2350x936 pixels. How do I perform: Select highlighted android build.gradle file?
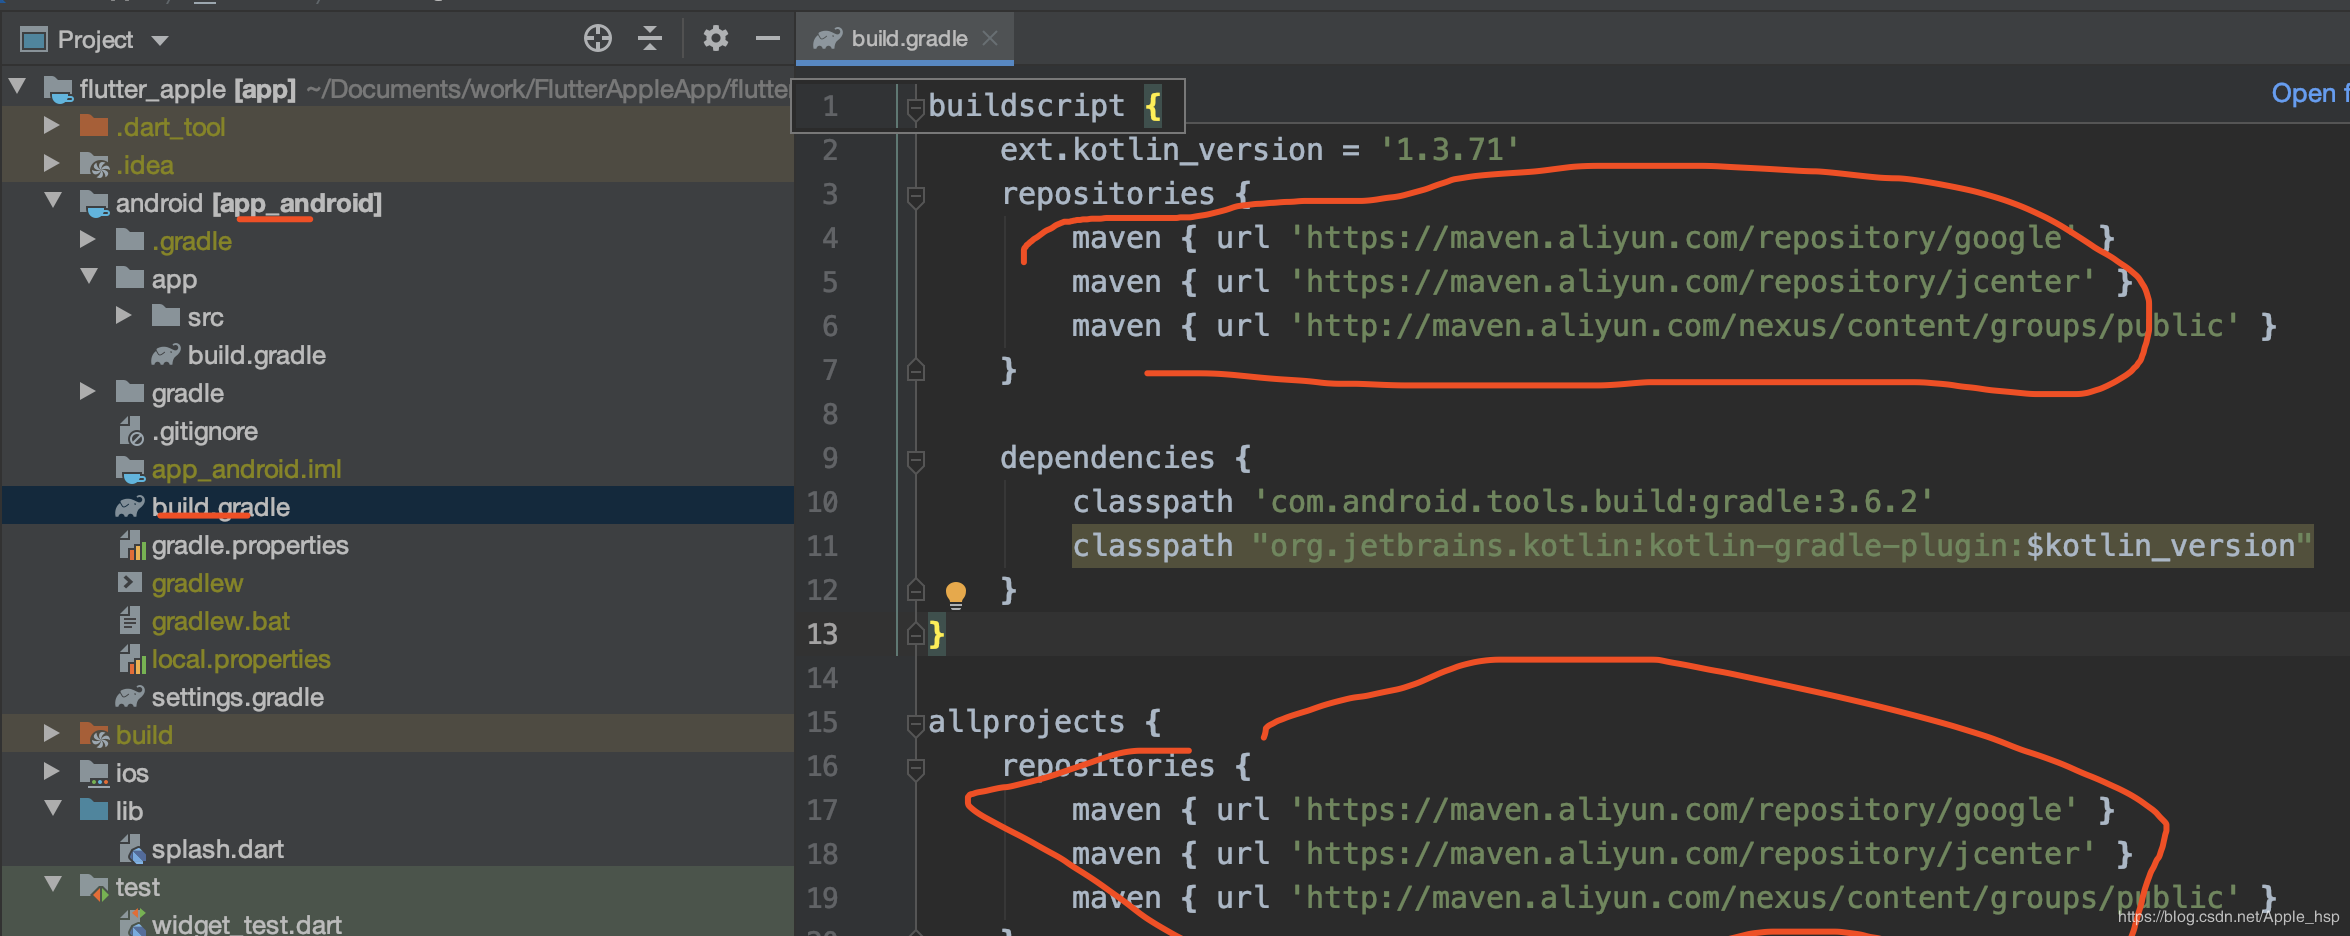click(x=220, y=507)
